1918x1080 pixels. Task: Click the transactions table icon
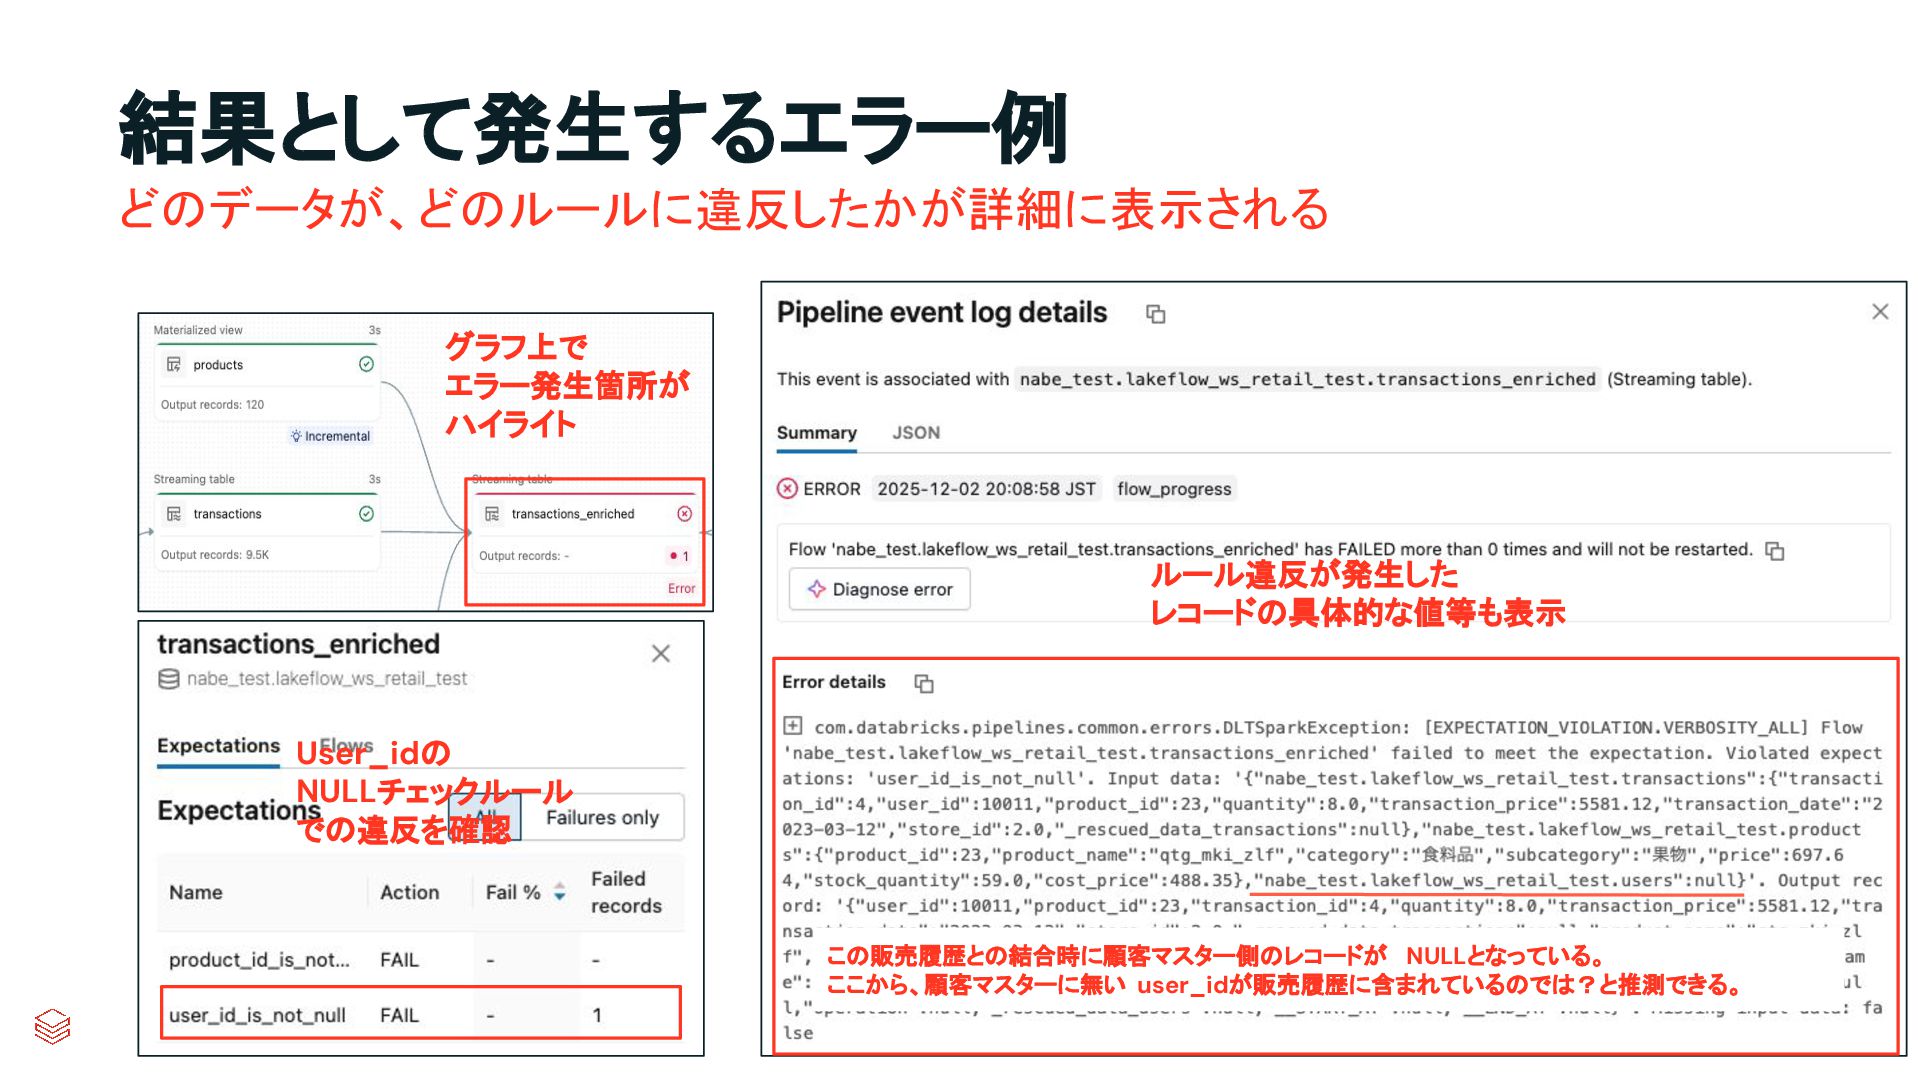[174, 514]
